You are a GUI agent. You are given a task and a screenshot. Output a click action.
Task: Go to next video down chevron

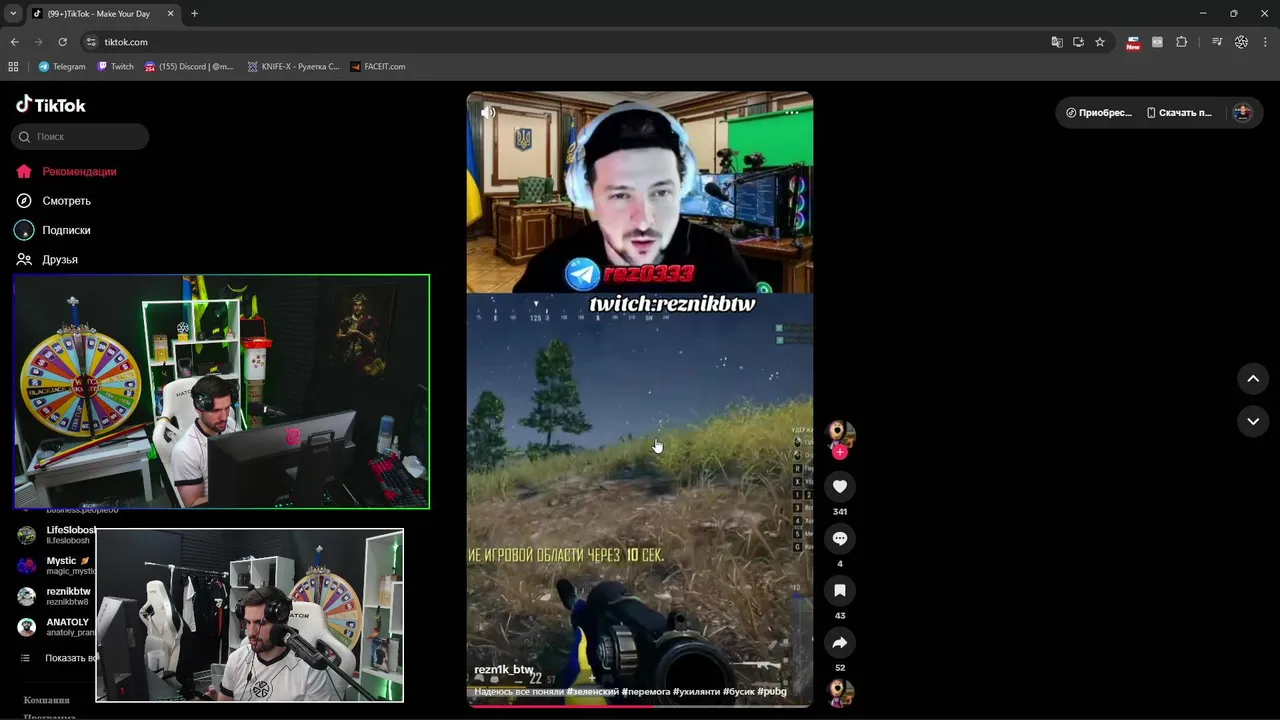point(1253,421)
